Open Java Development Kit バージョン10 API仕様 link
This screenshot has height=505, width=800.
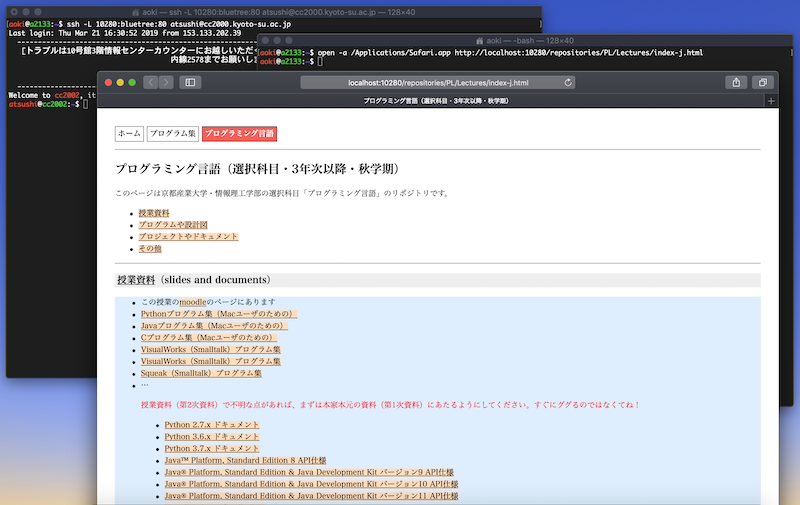311,484
